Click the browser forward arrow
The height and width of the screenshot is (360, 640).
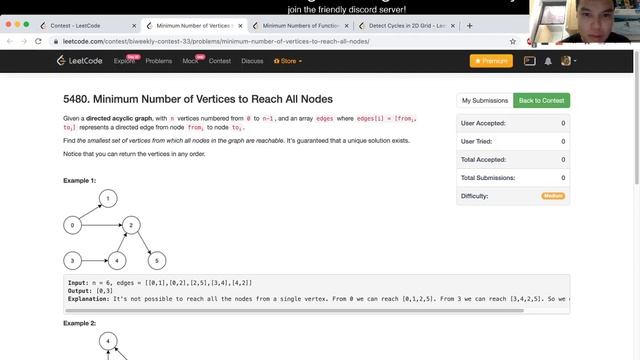click(24, 41)
